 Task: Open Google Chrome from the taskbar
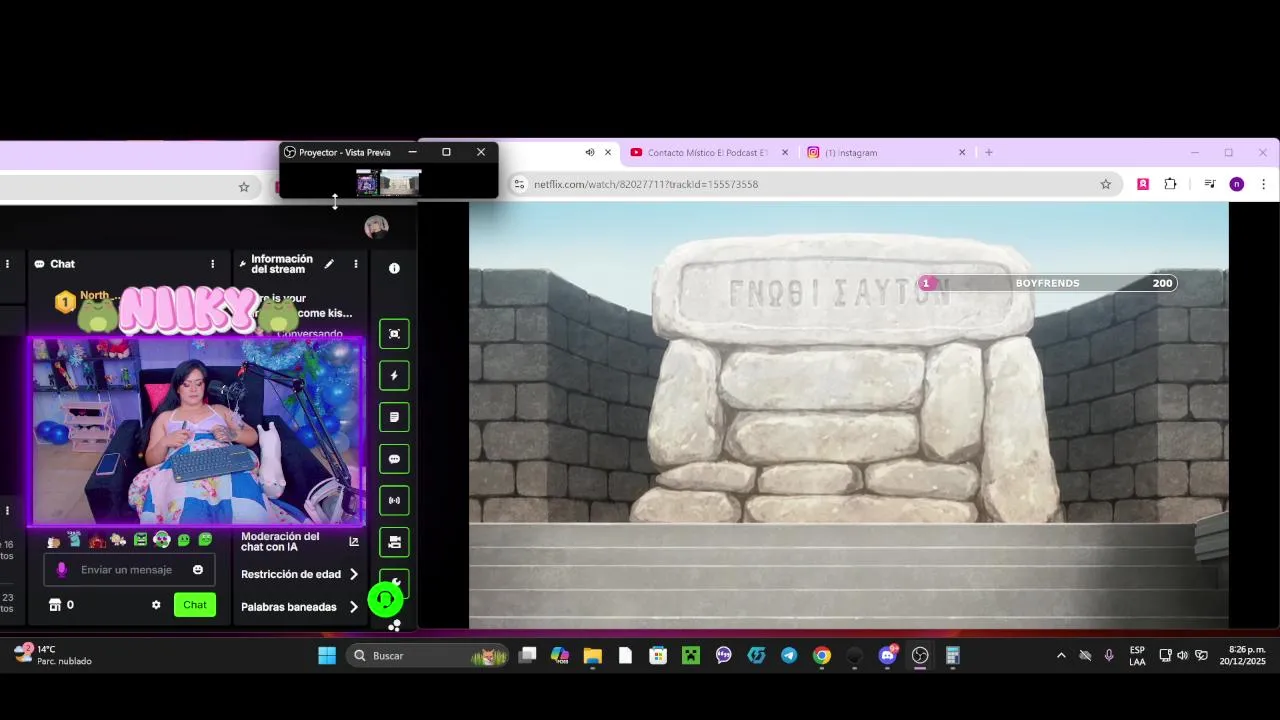(821, 656)
